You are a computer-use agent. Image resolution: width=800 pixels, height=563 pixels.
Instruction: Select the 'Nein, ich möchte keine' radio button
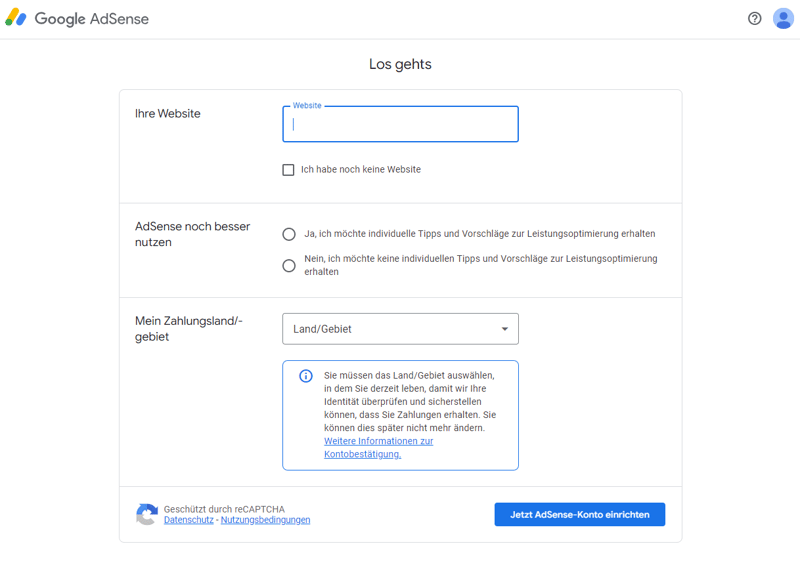[x=289, y=265]
